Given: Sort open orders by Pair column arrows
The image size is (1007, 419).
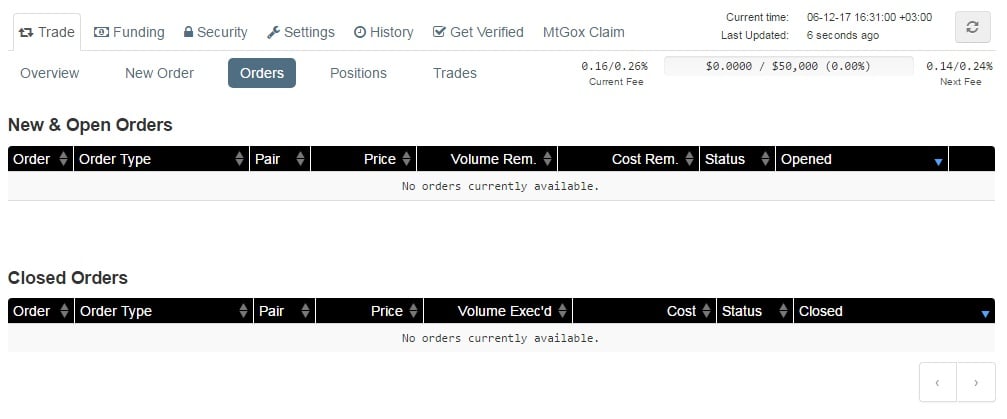Looking at the screenshot, I should coord(300,159).
